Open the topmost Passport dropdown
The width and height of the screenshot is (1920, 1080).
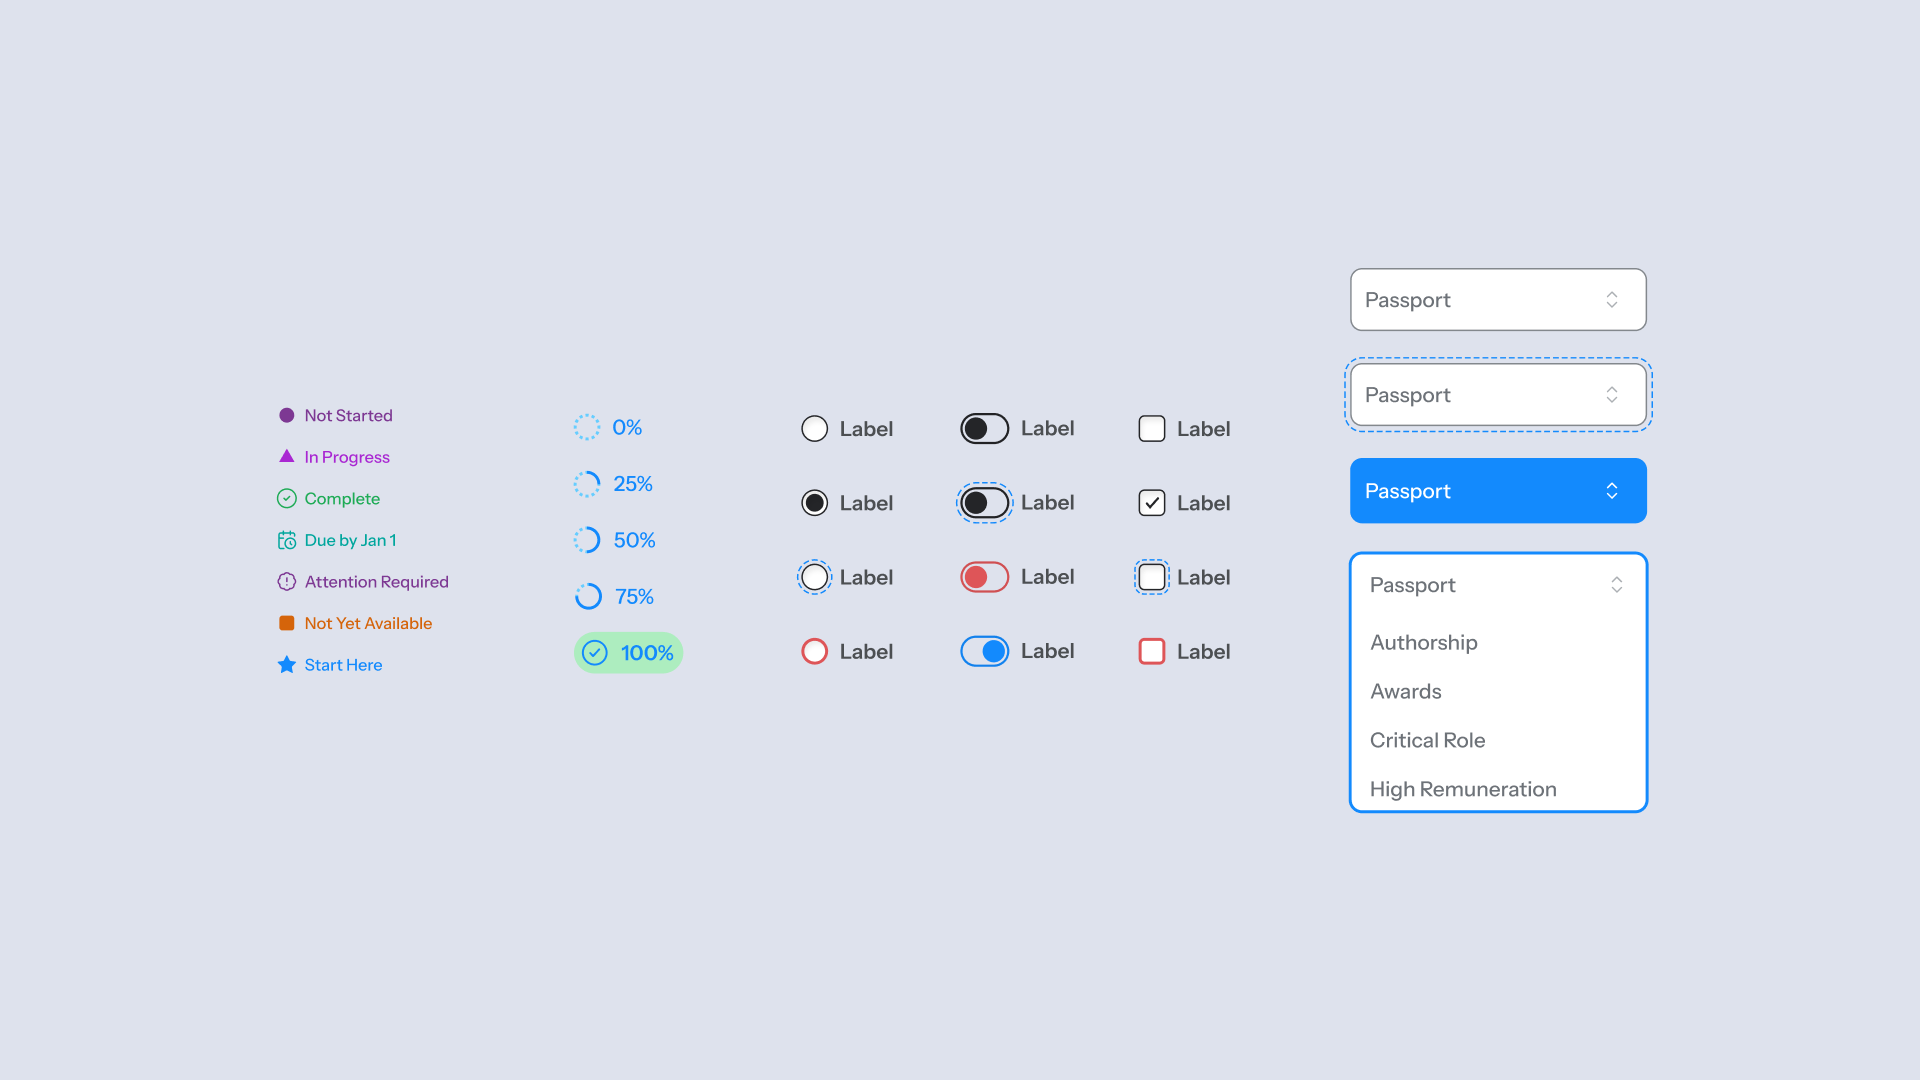(1497, 300)
